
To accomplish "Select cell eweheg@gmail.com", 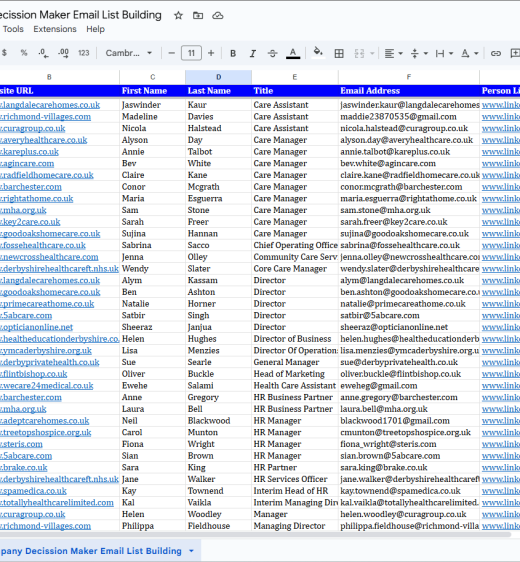I will (409, 386).
